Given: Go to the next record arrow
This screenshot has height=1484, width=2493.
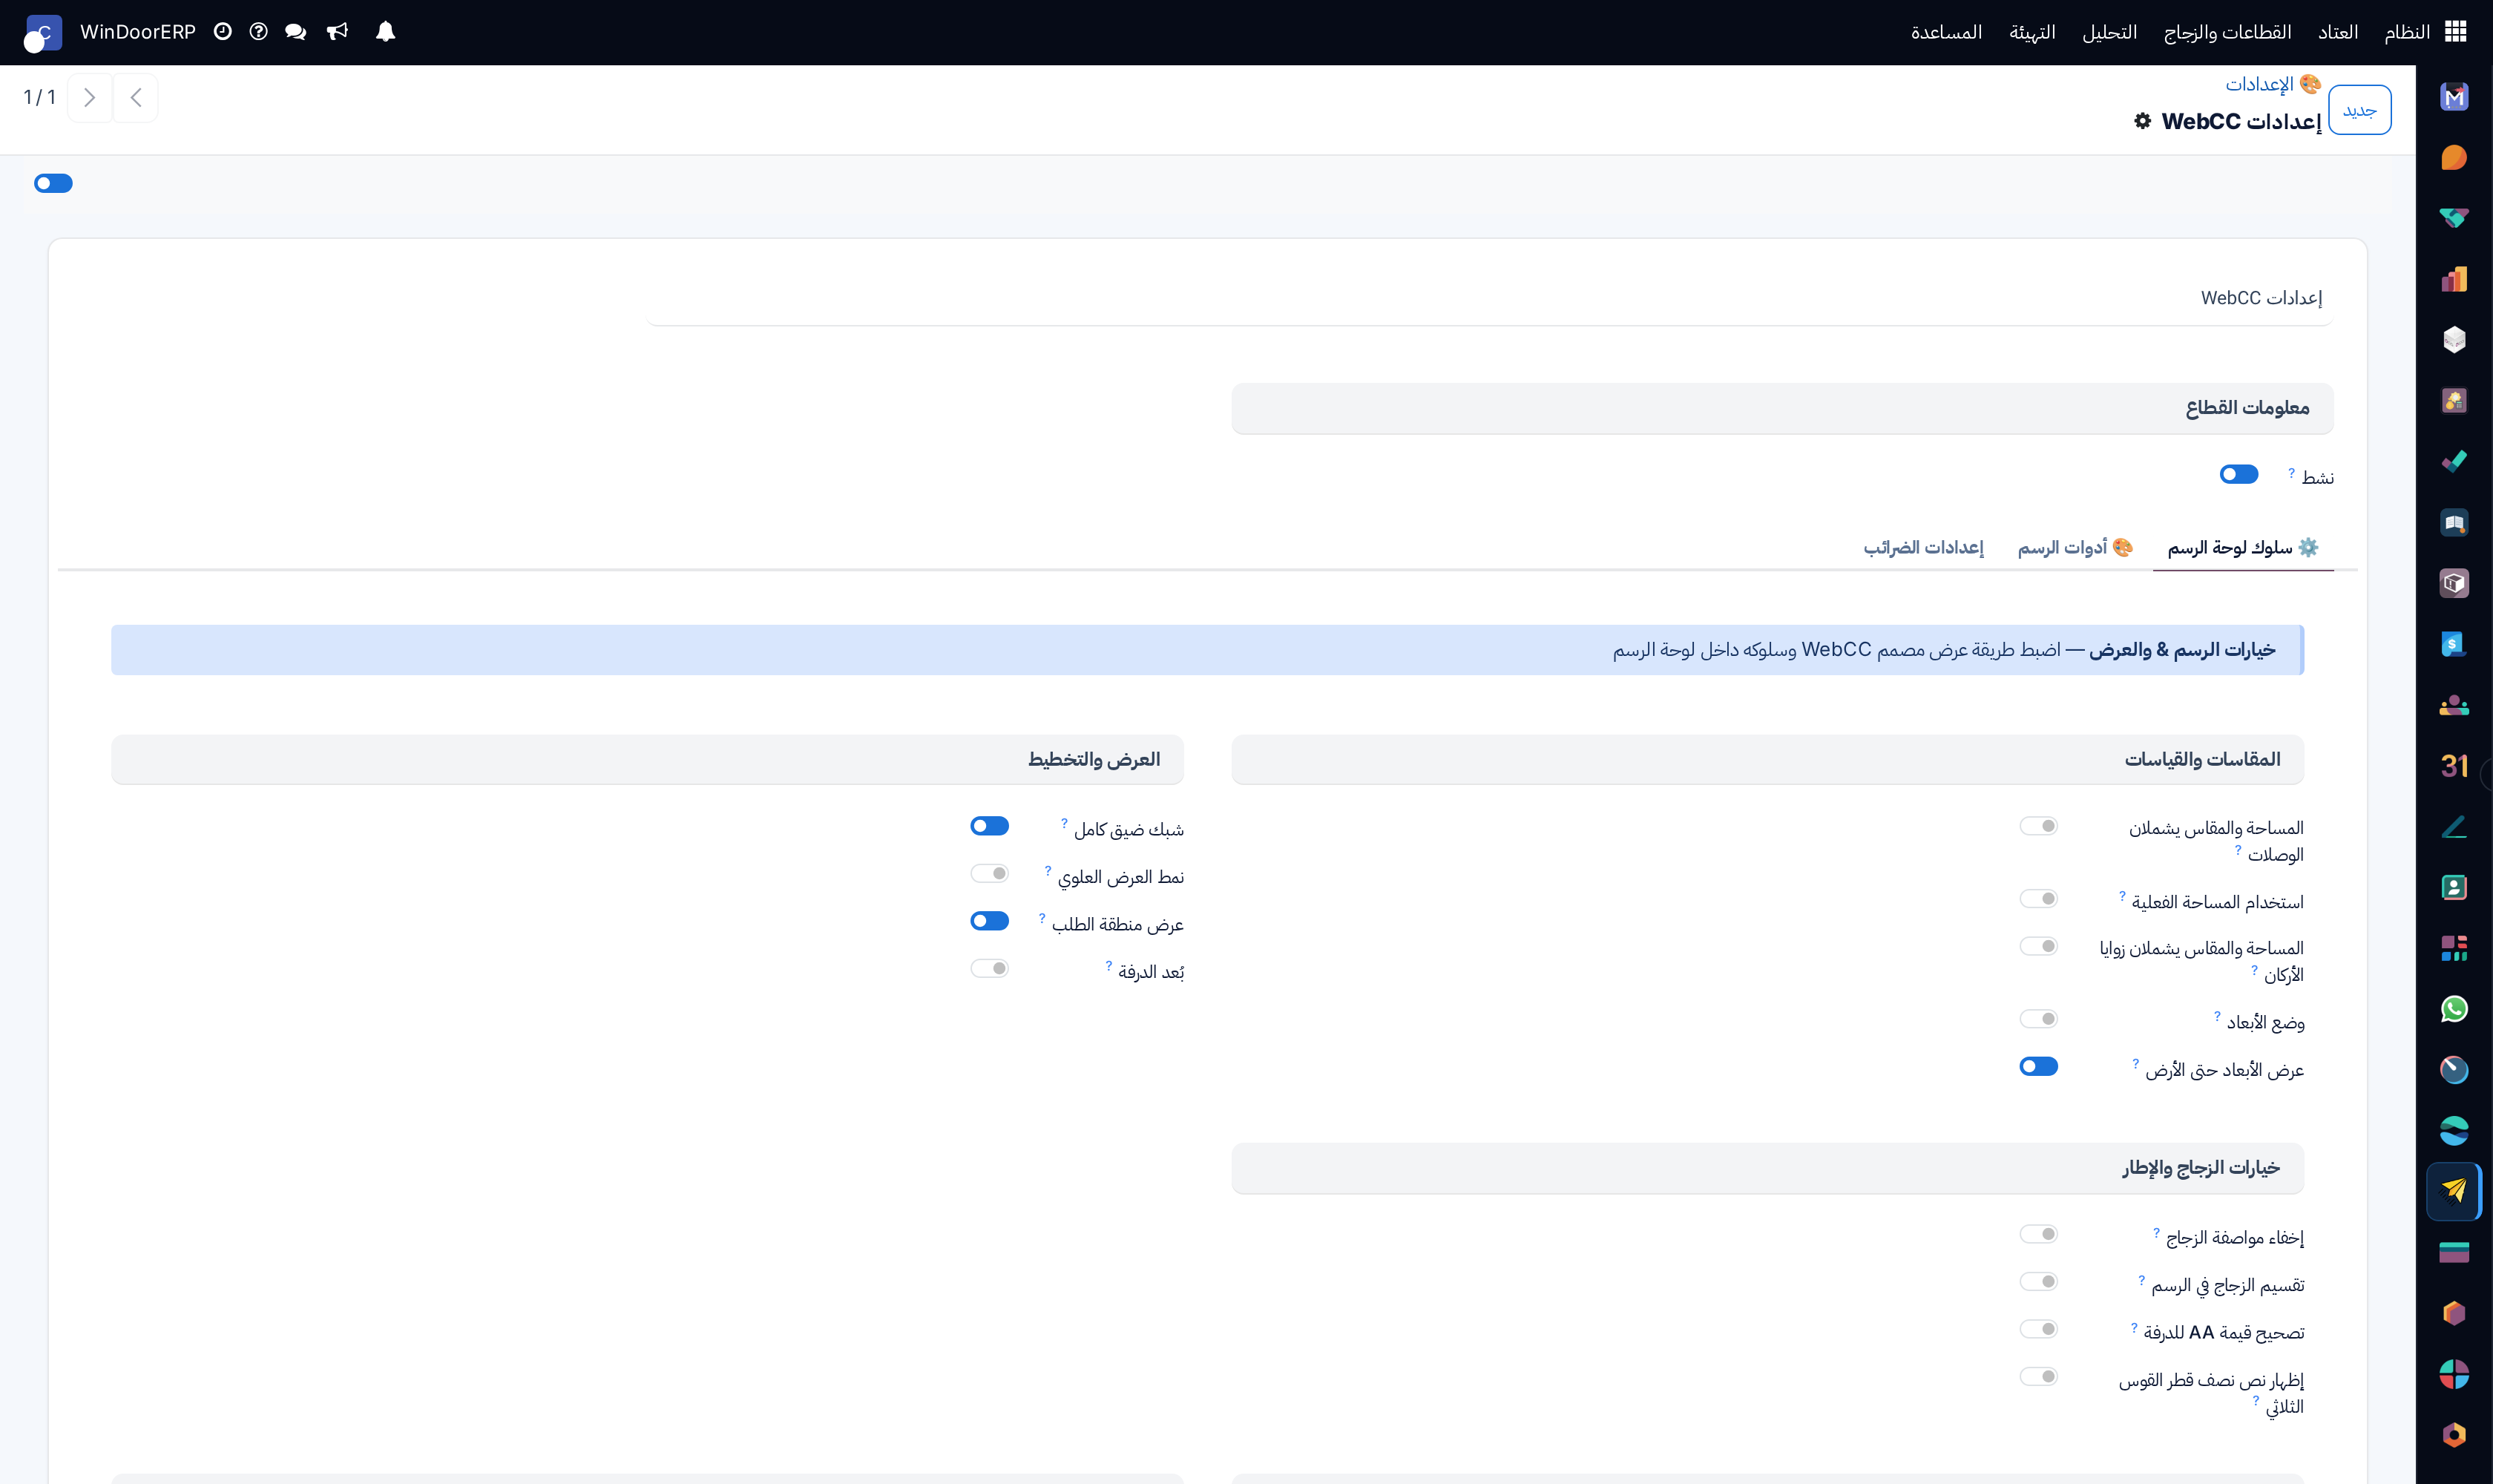Looking at the screenshot, I should [x=90, y=98].
